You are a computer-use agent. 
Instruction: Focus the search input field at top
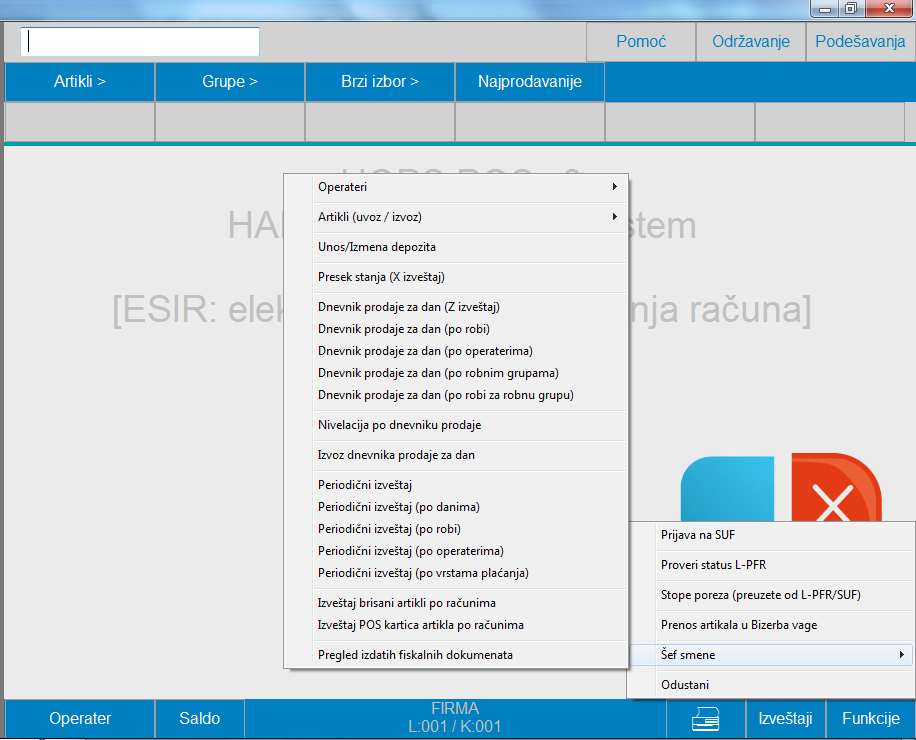point(140,42)
